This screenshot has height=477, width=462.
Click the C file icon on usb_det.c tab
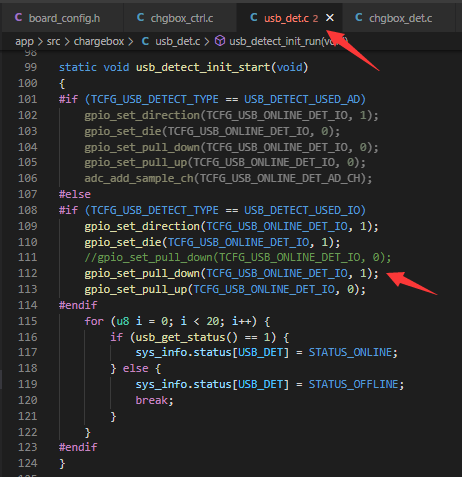click(254, 17)
